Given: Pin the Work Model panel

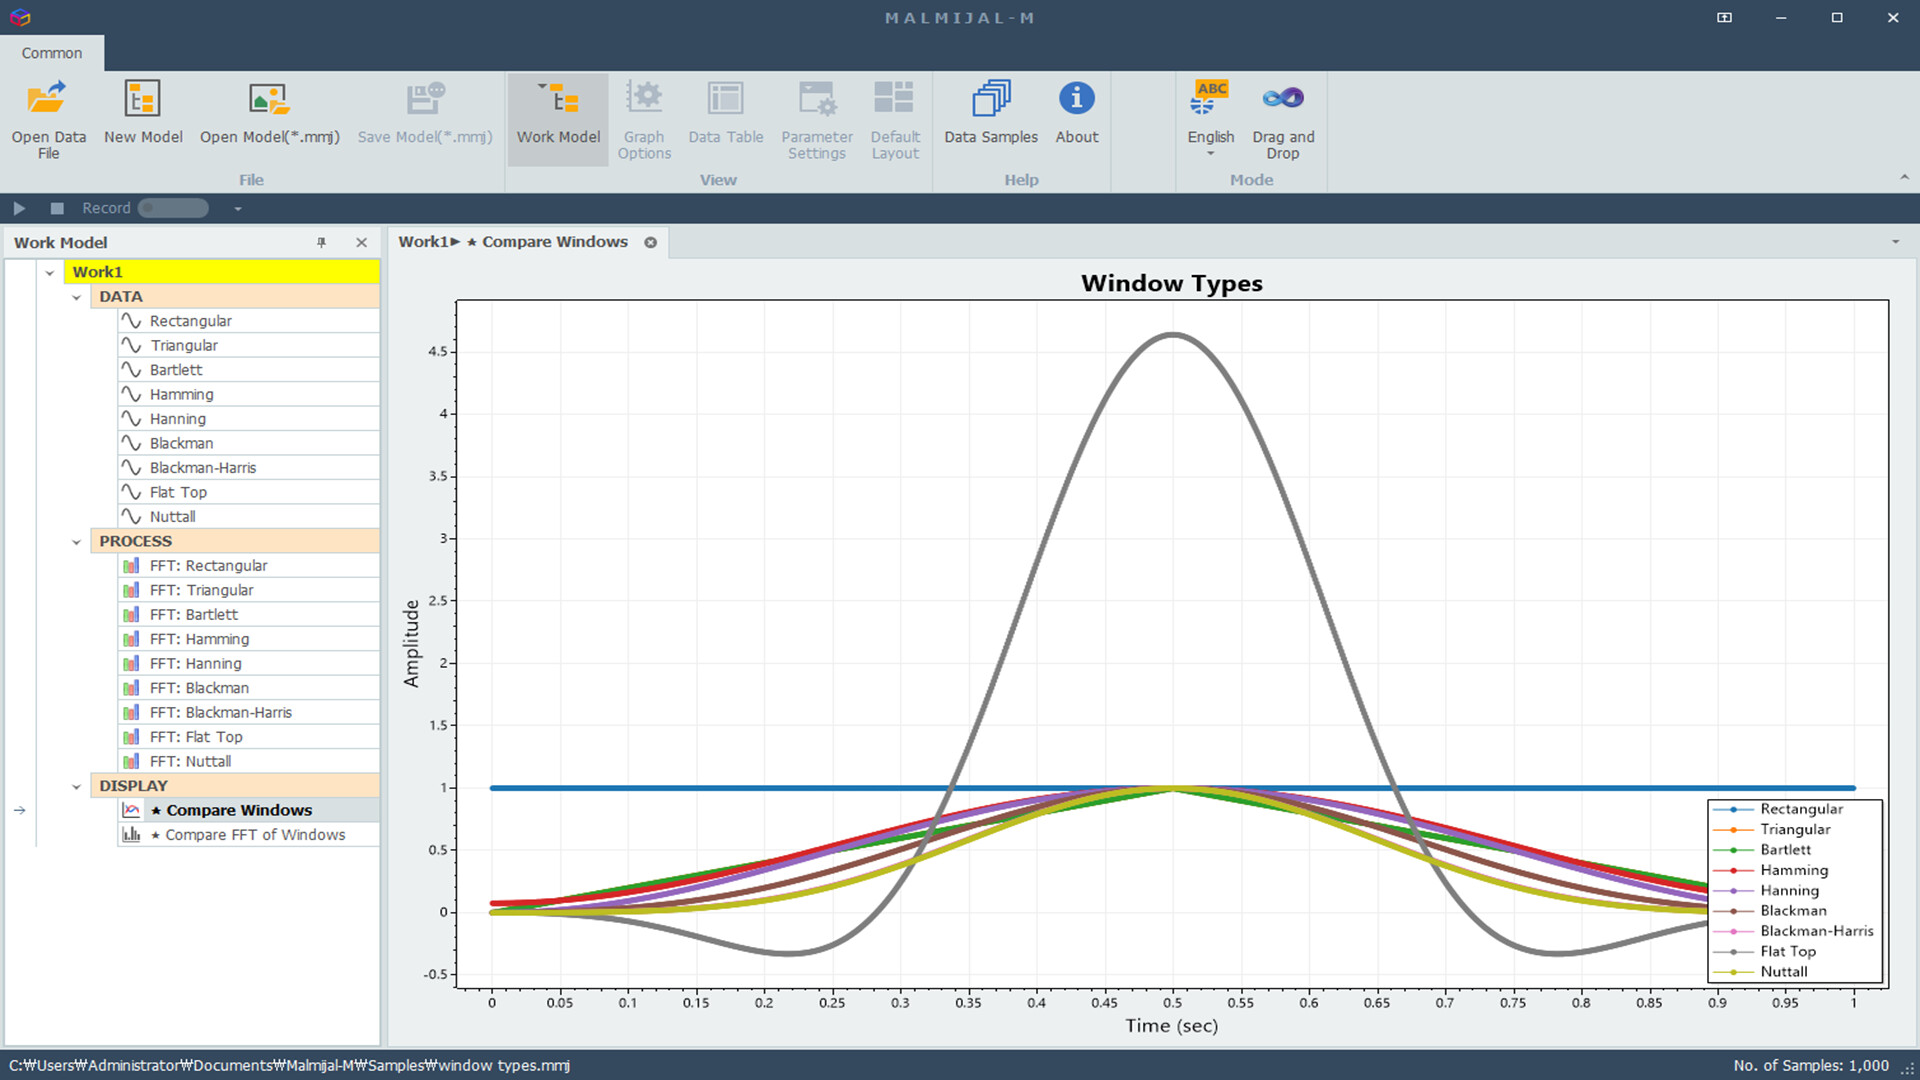Looking at the screenshot, I should tap(321, 243).
